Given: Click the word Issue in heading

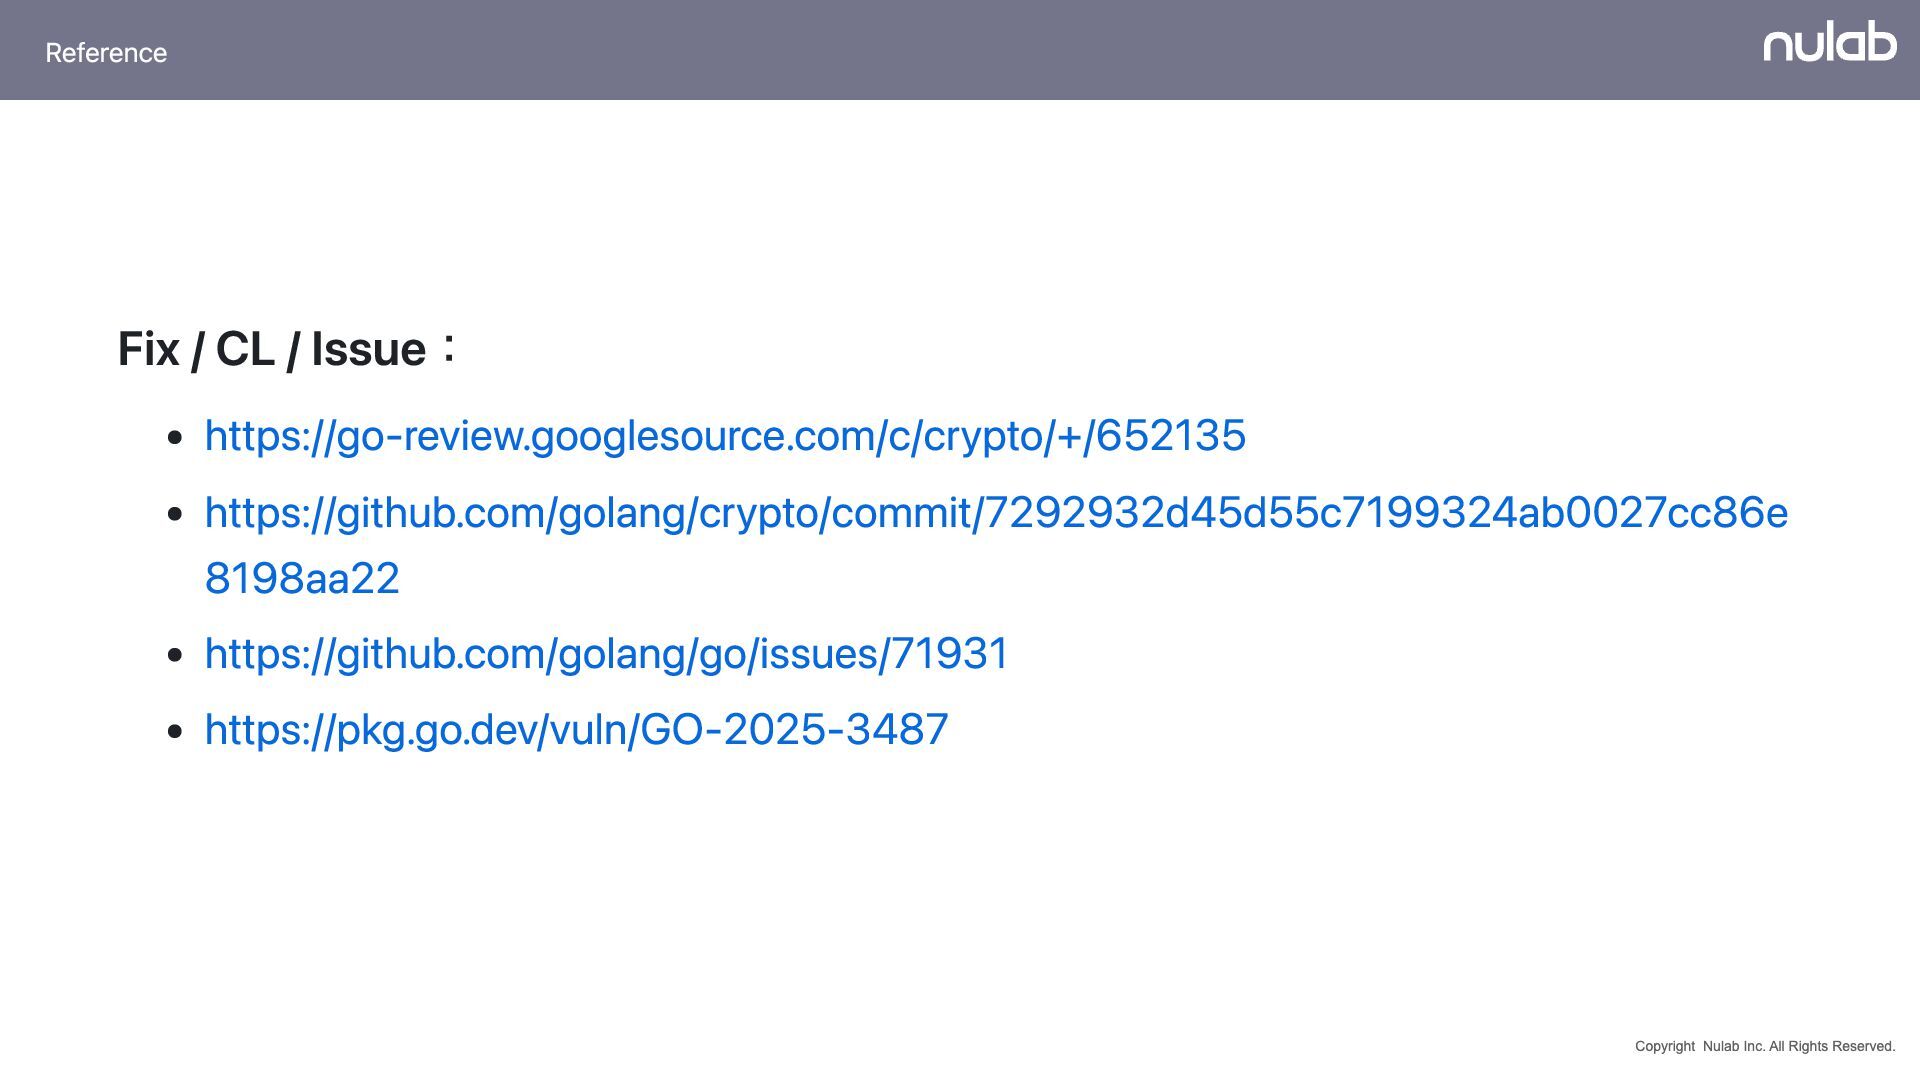Looking at the screenshot, I should pos(369,350).
